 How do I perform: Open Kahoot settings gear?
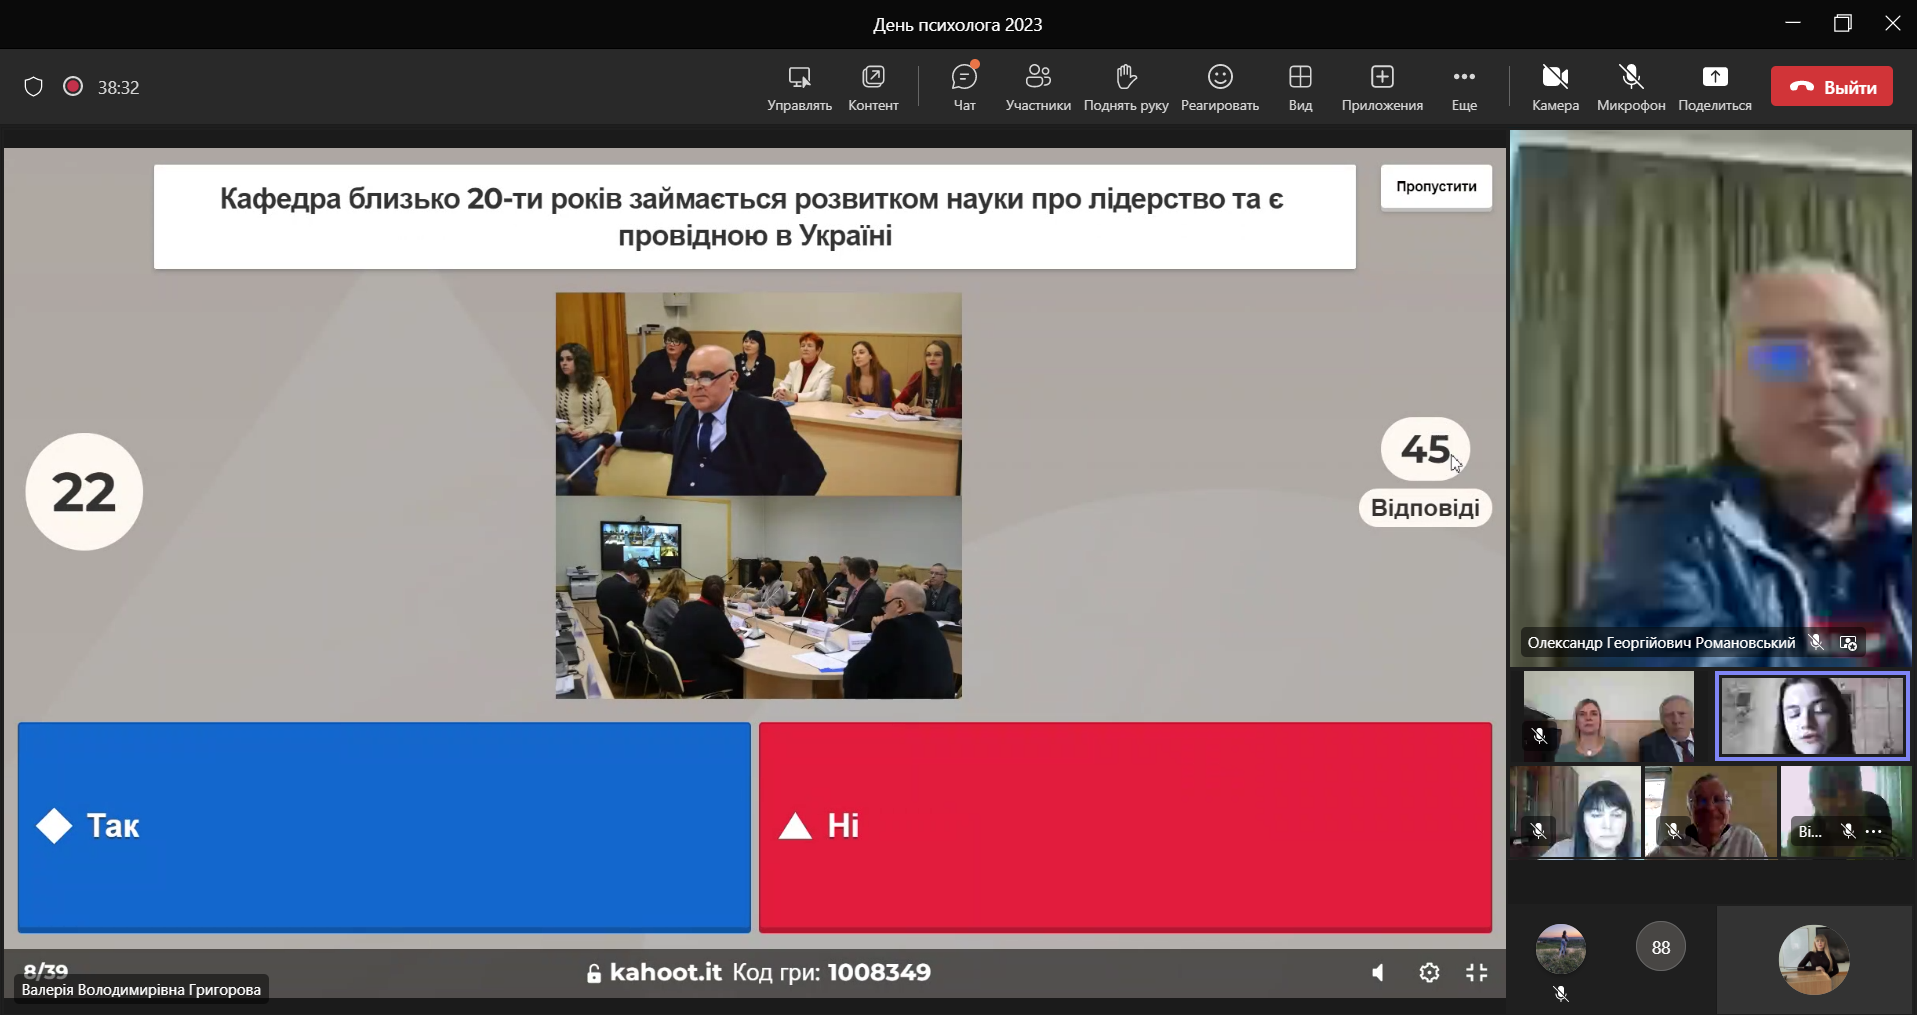1429,973
